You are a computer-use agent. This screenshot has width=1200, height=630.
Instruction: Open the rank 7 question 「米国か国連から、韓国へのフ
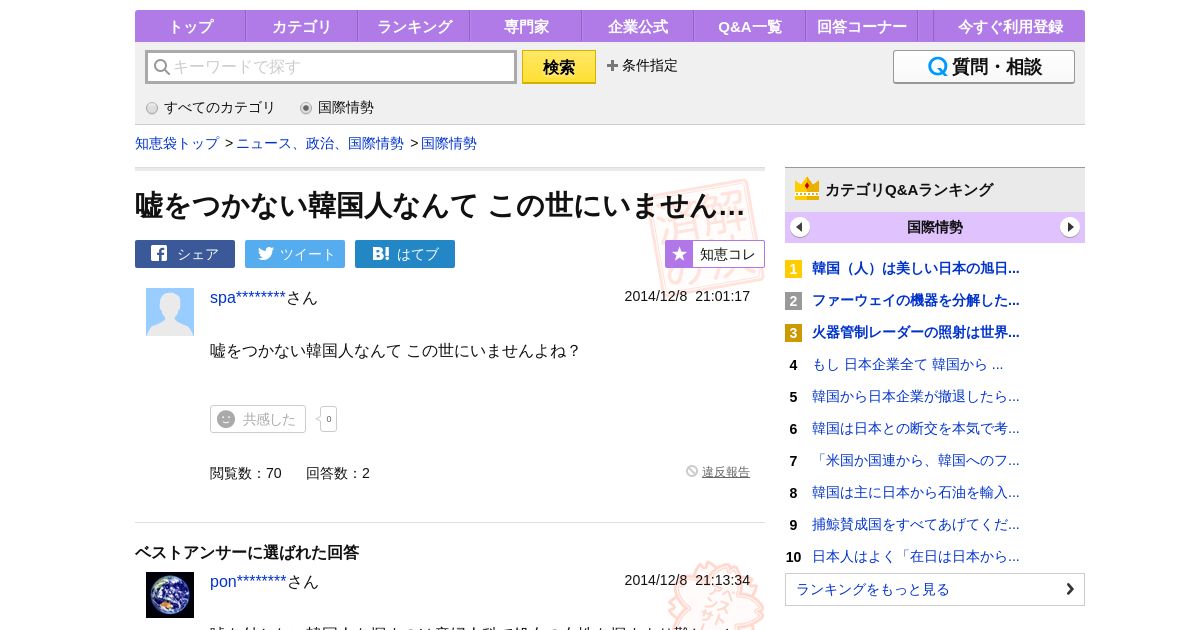click(x=916, y=460)
